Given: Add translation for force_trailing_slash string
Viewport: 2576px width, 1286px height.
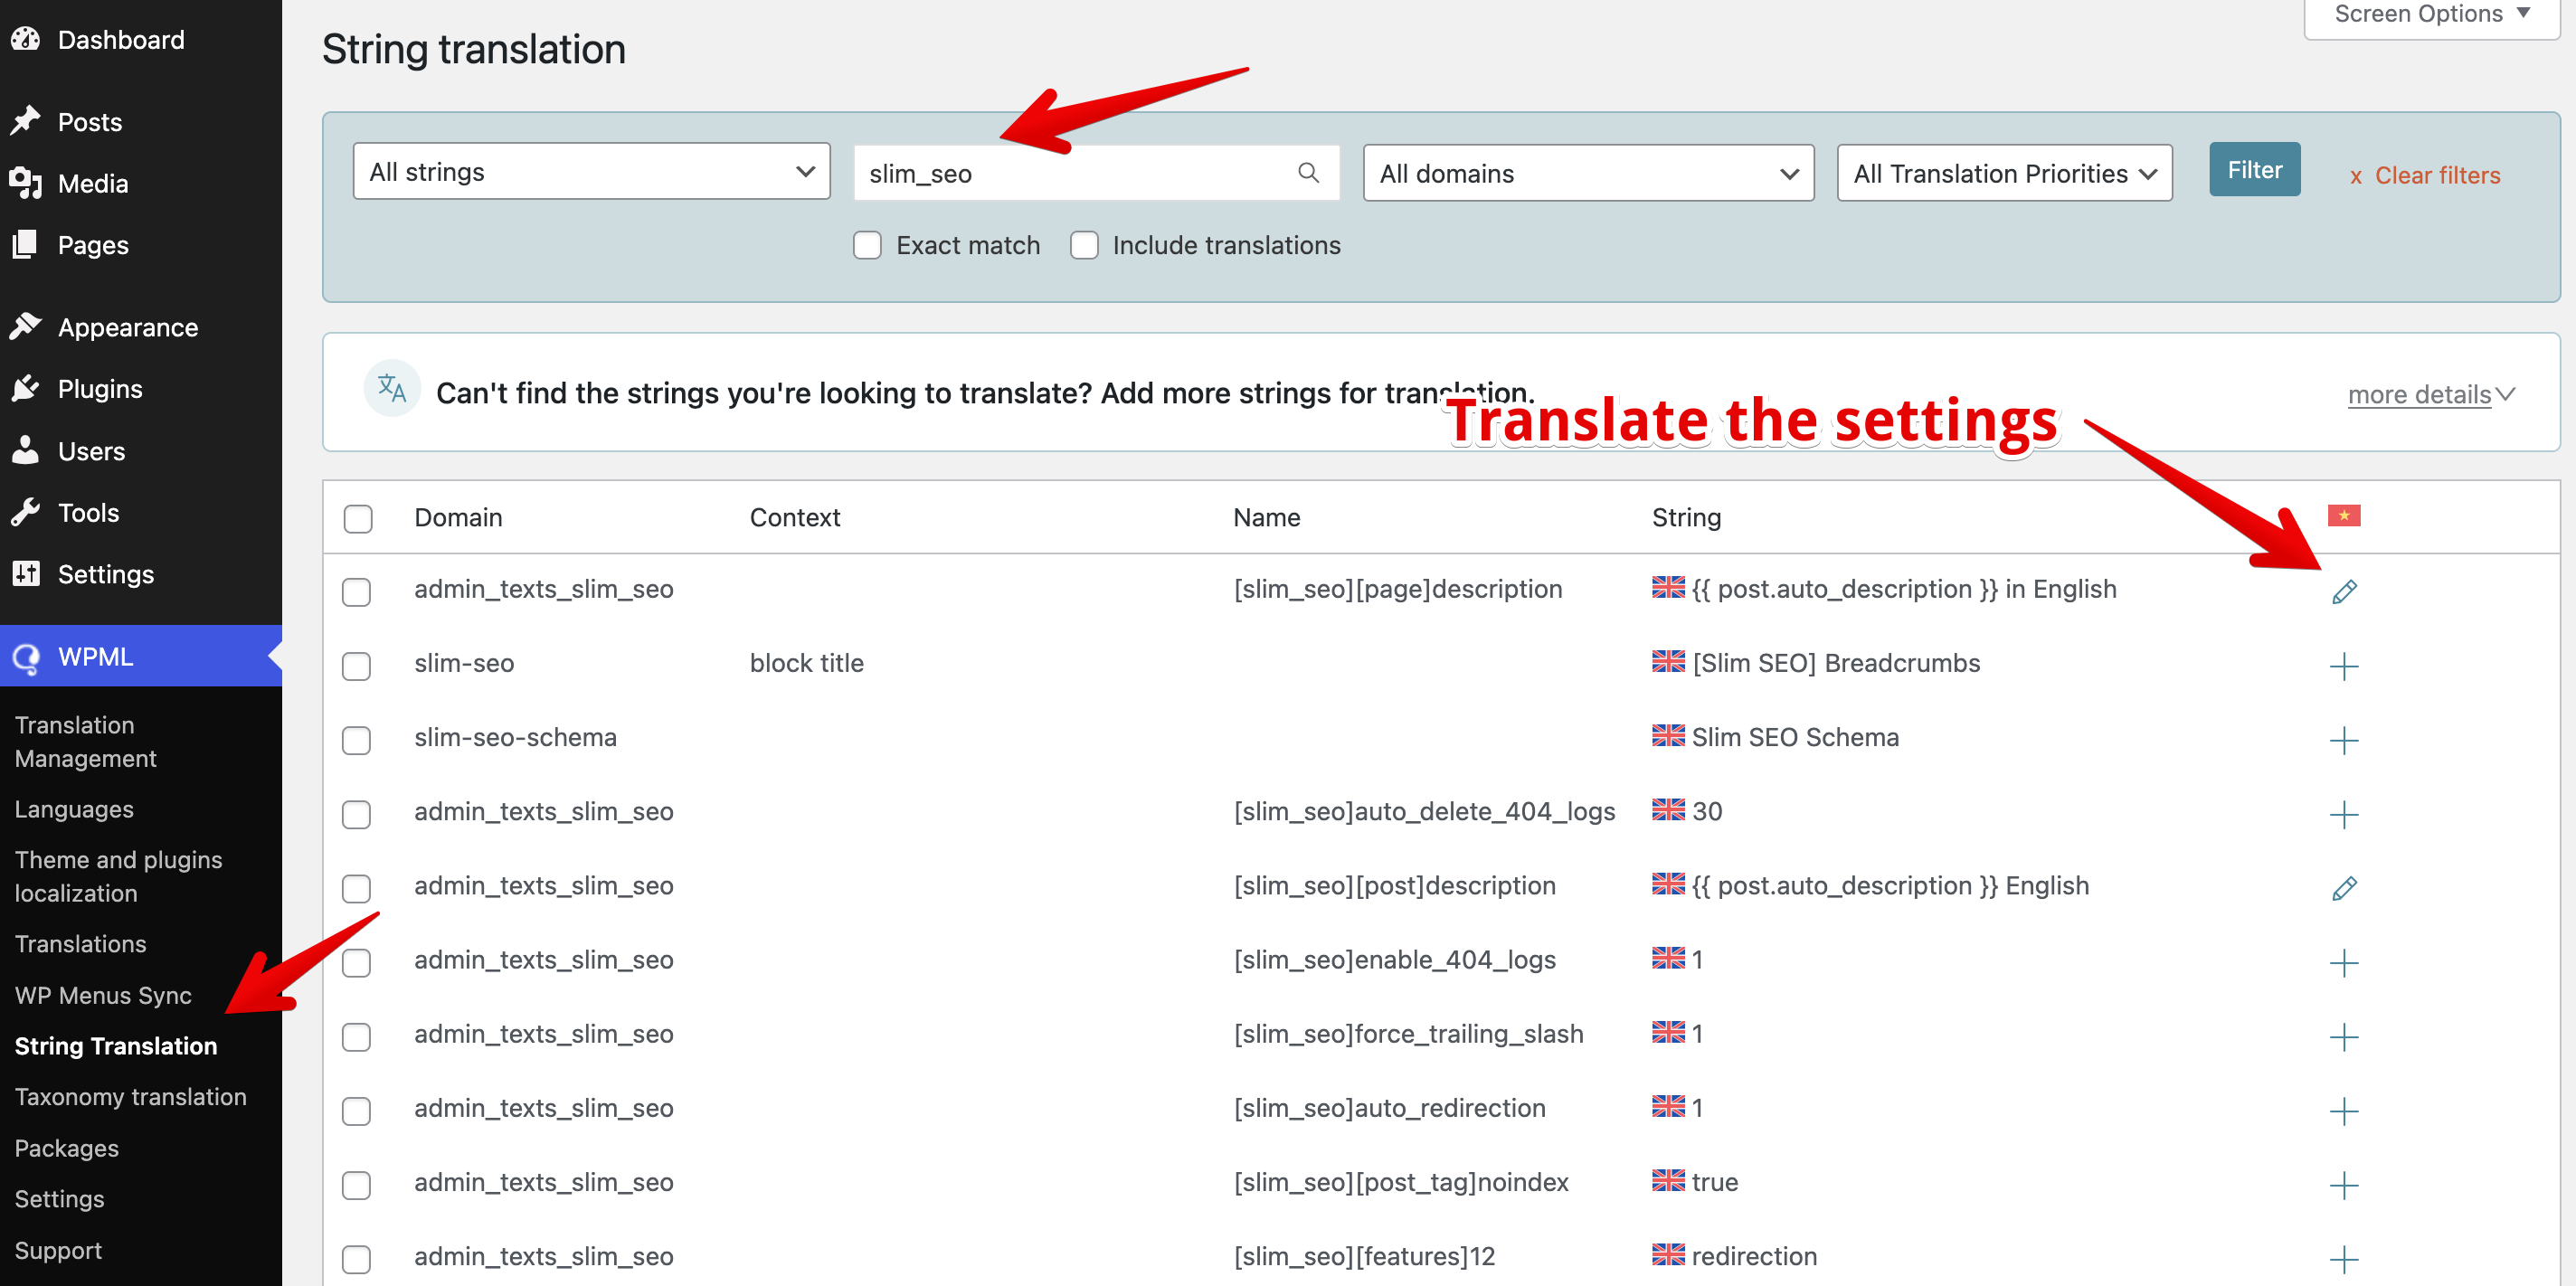Looking at the screenshot, I should (2344, 1036).
